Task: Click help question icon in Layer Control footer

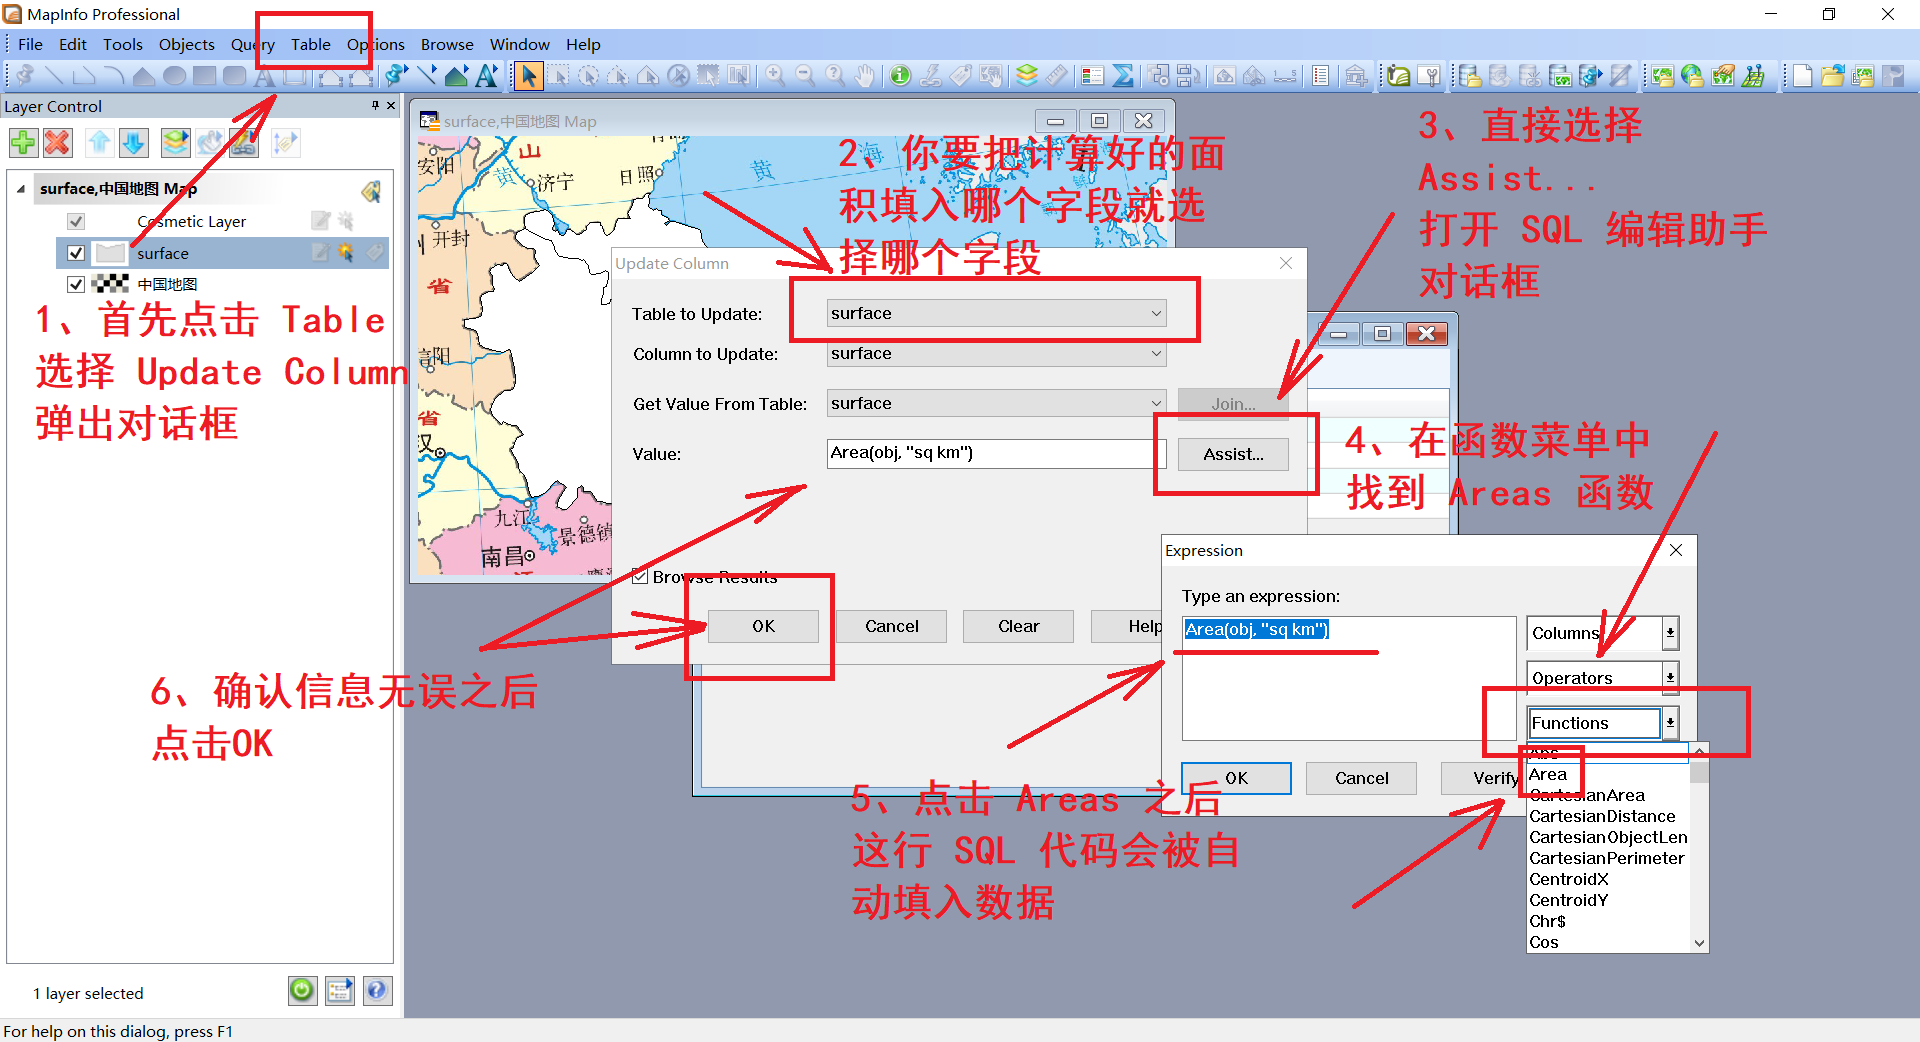Action: coord(377,991)
